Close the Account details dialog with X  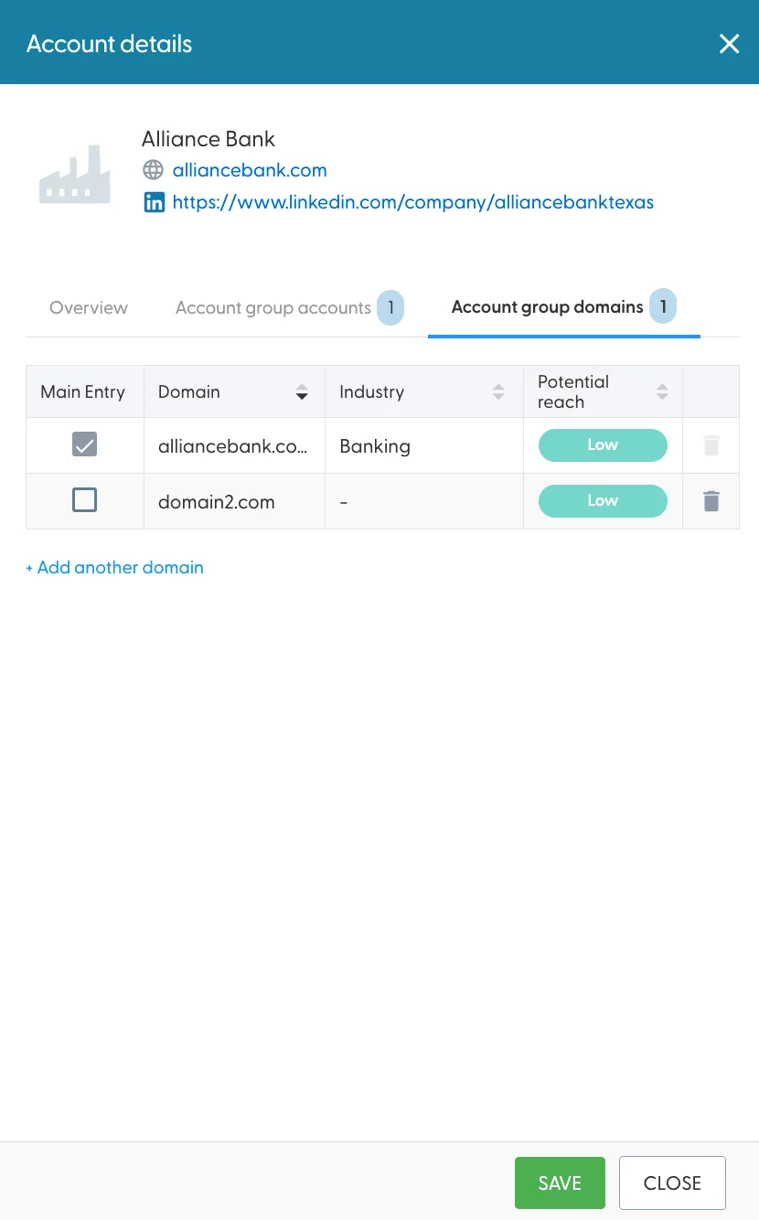(729, 43)
